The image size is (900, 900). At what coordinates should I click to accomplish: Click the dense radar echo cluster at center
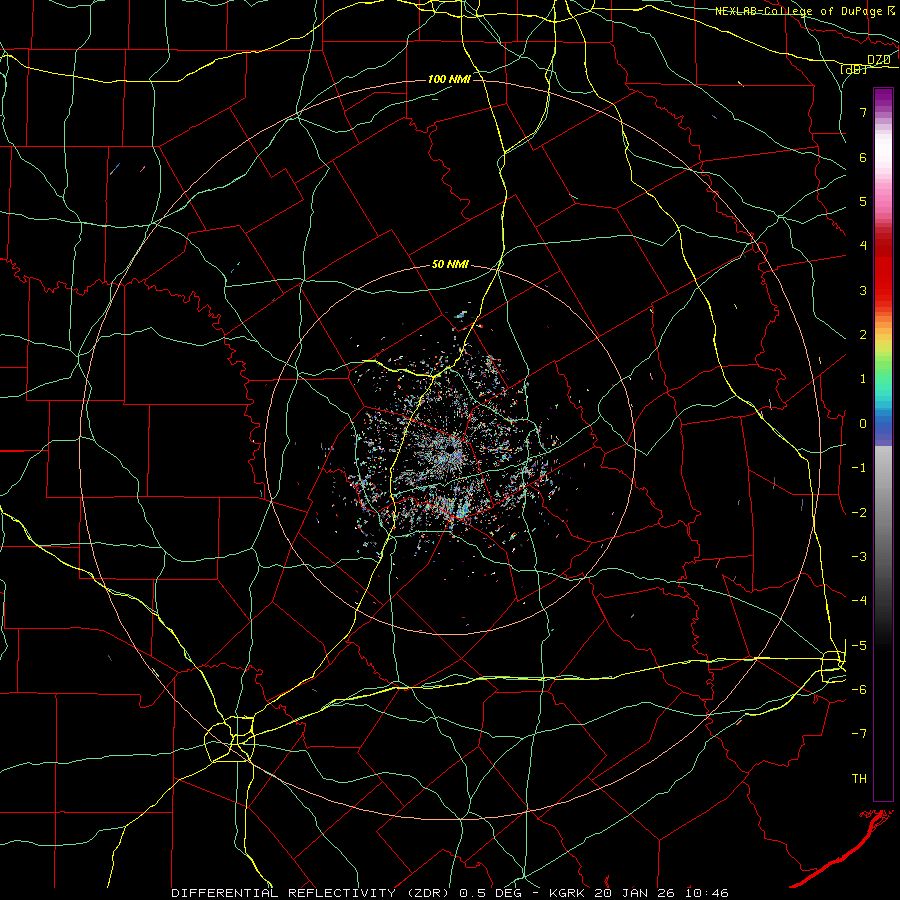point(453,453)
